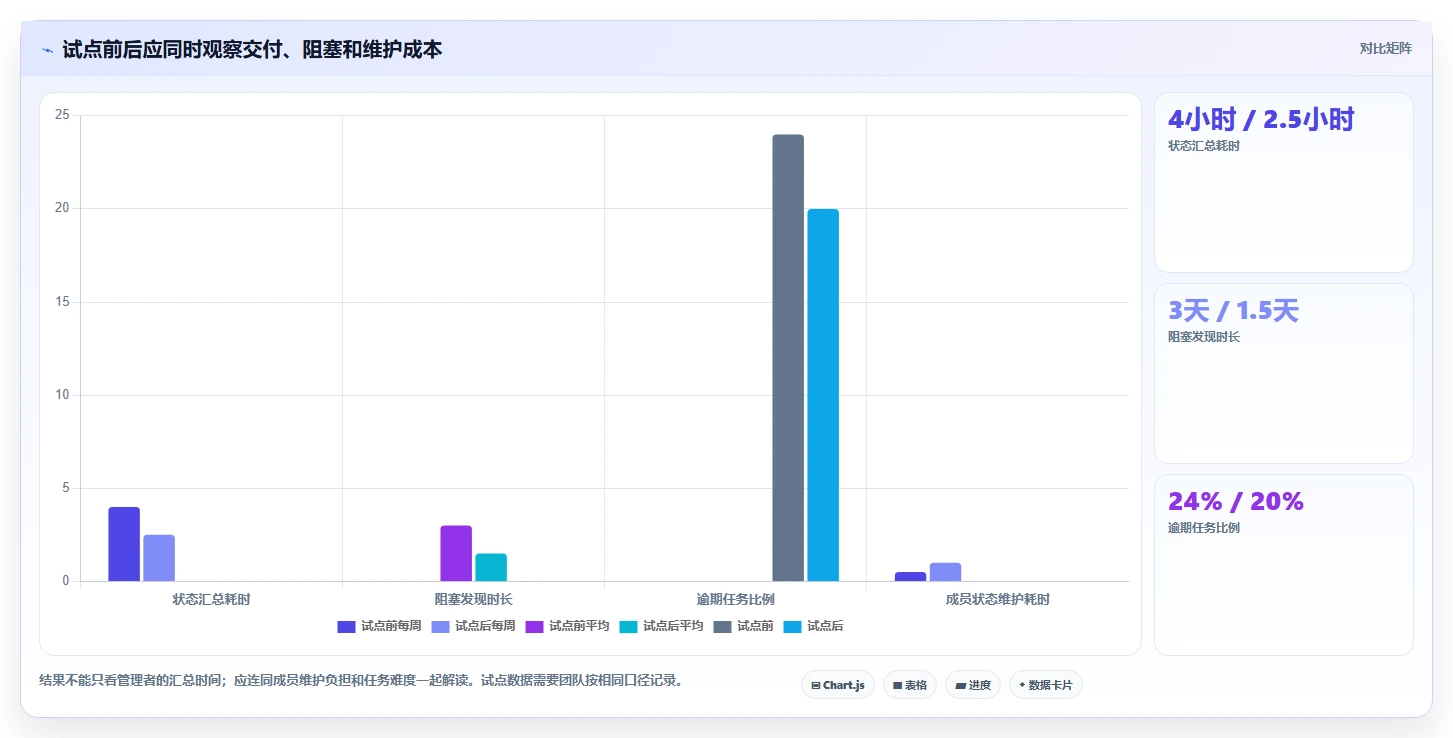Screen dimensions: 1453x738
Task: Click the 进度 tag
Action: point(973,685)
